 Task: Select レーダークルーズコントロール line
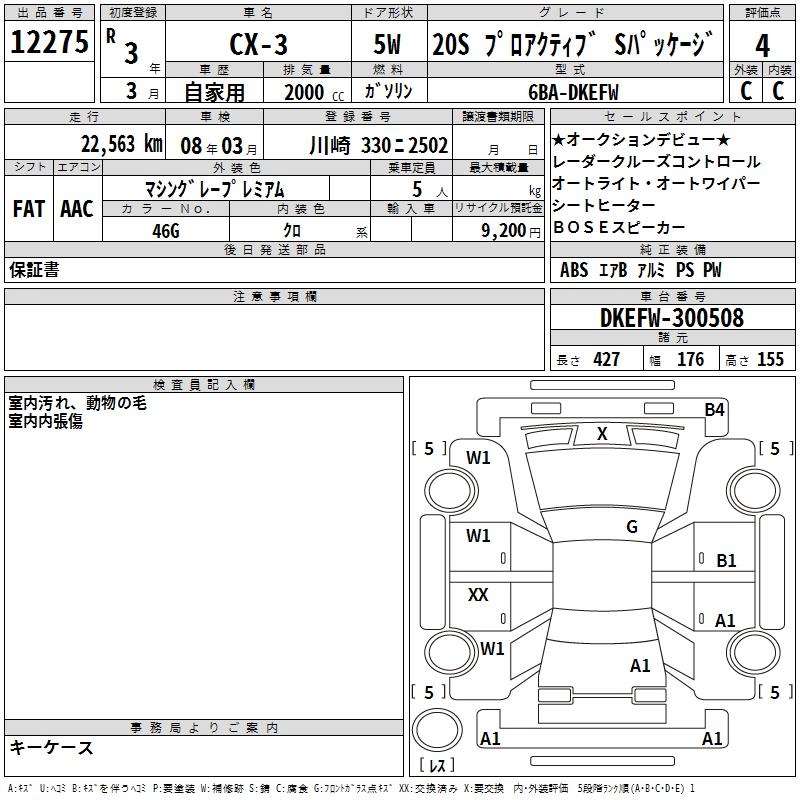656,162
